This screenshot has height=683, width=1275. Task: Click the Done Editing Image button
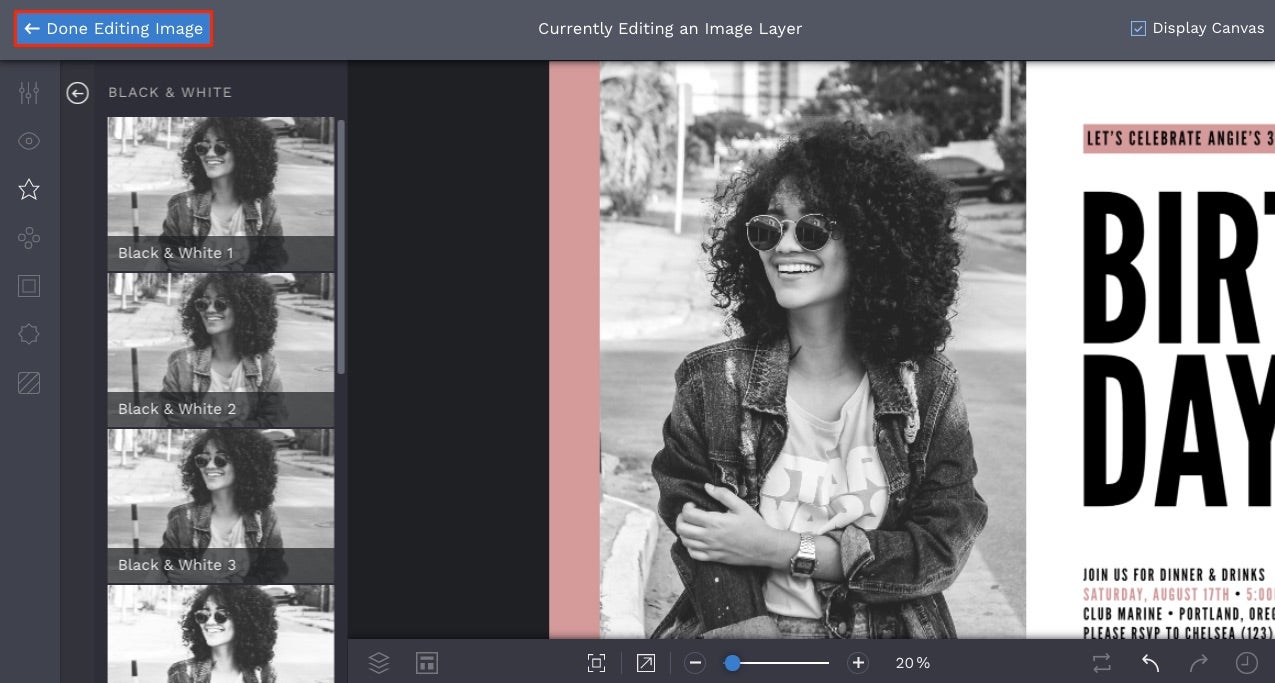tap(112, 28)
